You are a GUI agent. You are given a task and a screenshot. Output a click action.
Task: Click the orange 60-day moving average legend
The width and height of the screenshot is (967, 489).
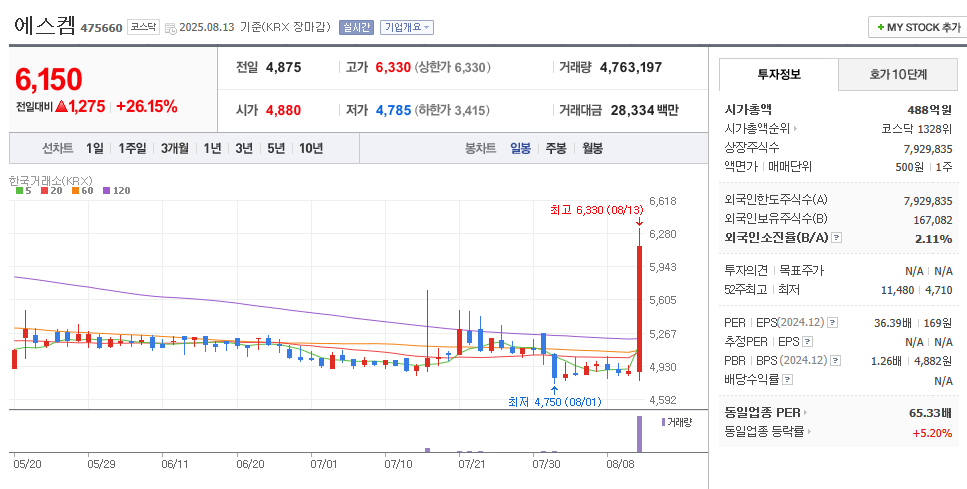(83, 191)
